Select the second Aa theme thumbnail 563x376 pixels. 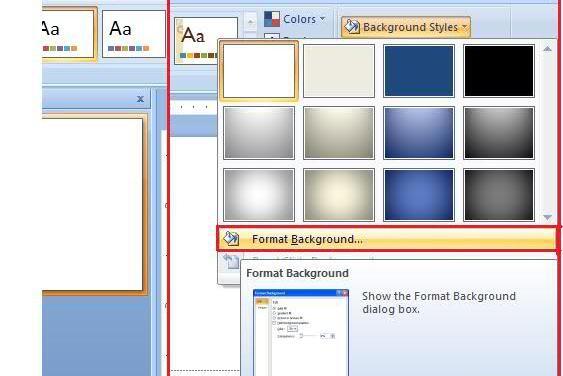pos(134,34)
